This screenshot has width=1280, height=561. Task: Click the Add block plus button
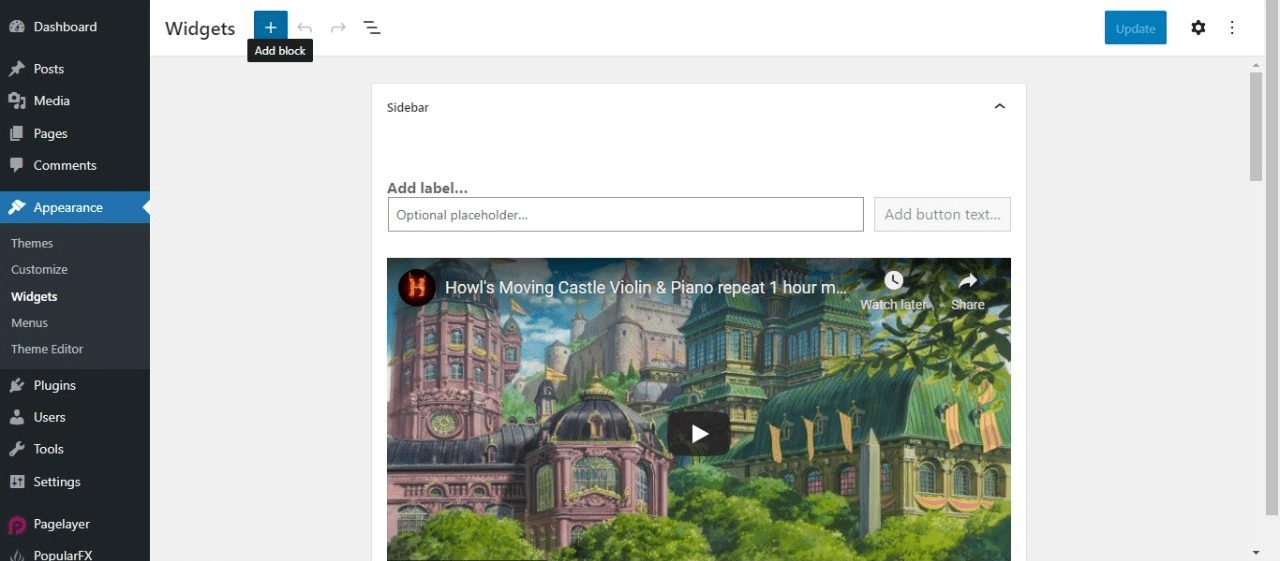click(x=270, y=27)
